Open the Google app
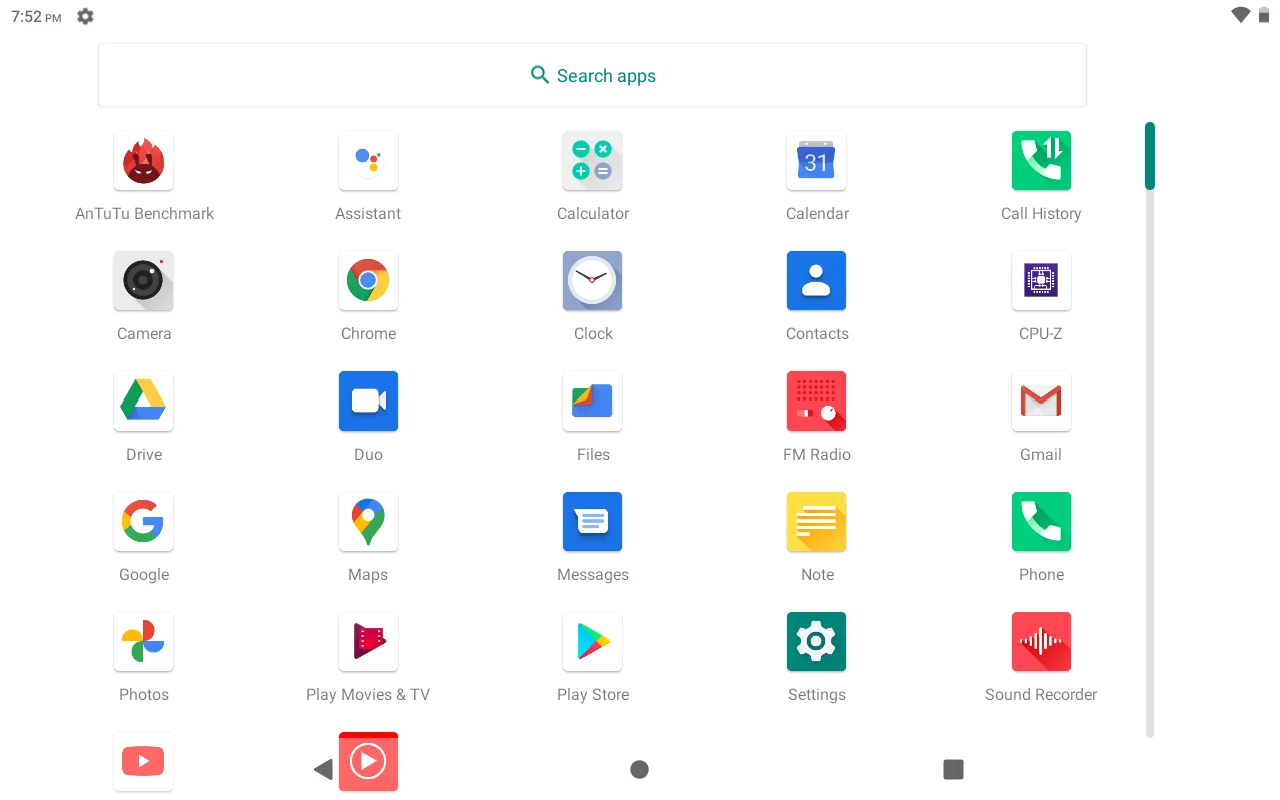1280x800 pixels. pyautogui.click(x=144, y=522)
